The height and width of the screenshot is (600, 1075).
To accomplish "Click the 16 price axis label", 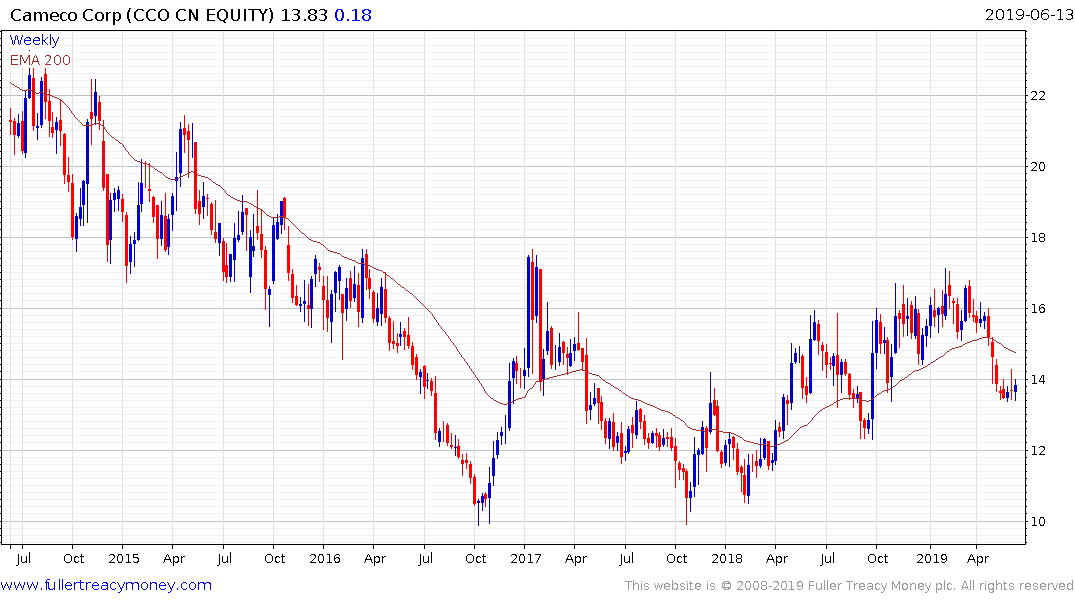I will 1038,309.
